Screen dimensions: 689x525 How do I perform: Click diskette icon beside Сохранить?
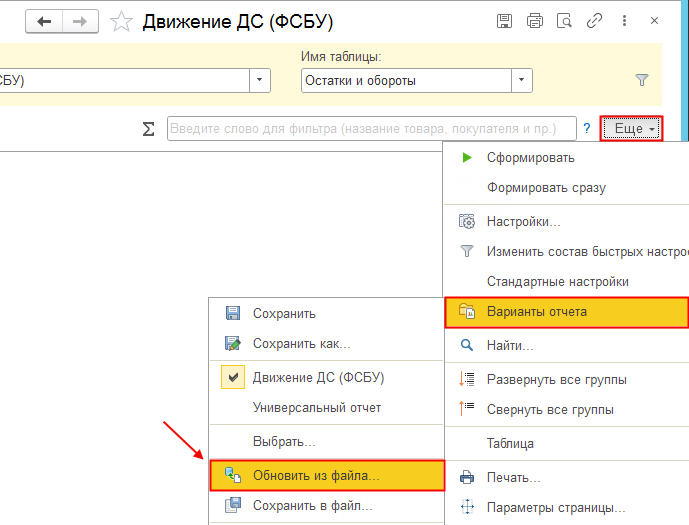pos(232,313)
